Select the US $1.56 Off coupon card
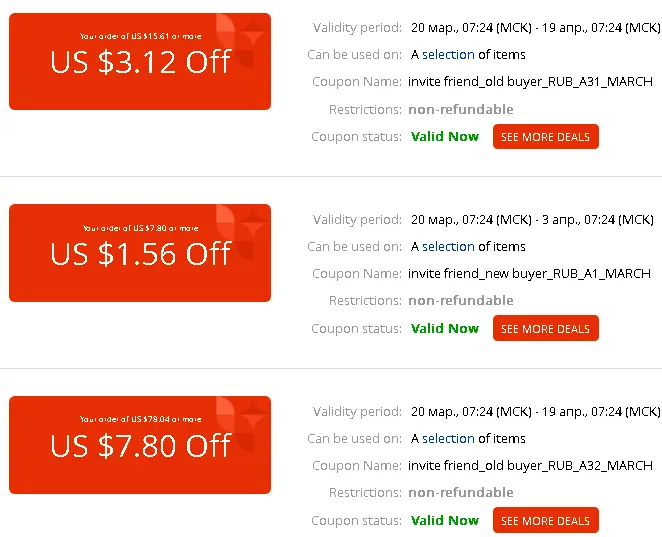 [140, 253]
